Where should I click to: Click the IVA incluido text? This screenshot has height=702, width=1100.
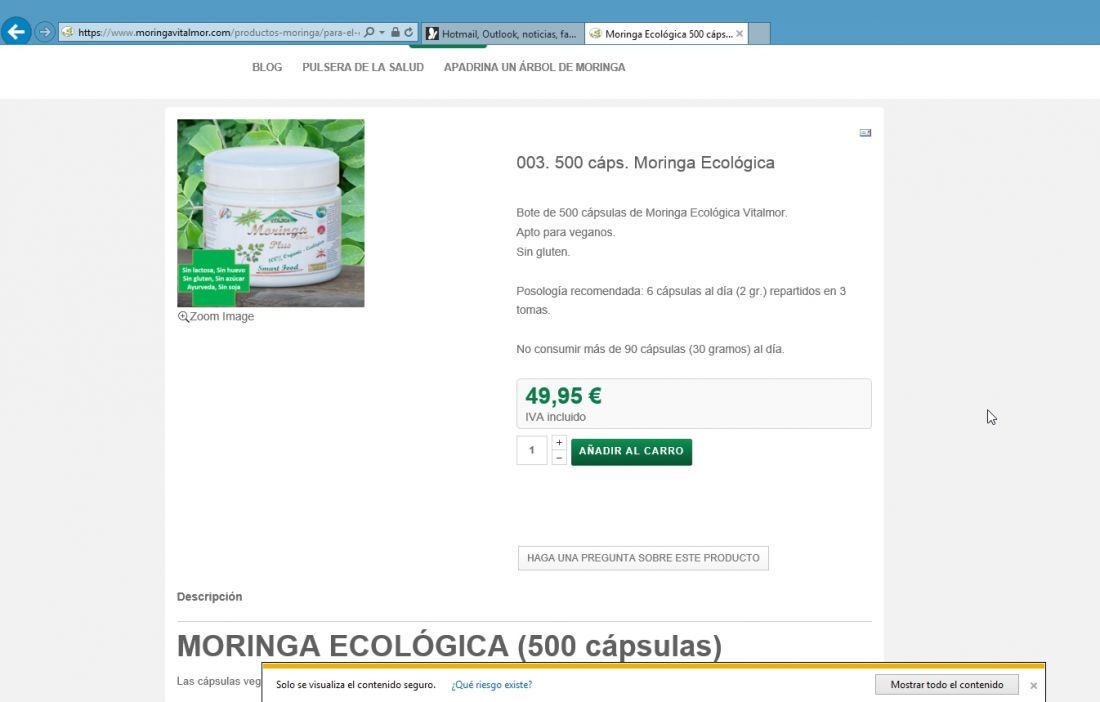[x=556, y=417]
